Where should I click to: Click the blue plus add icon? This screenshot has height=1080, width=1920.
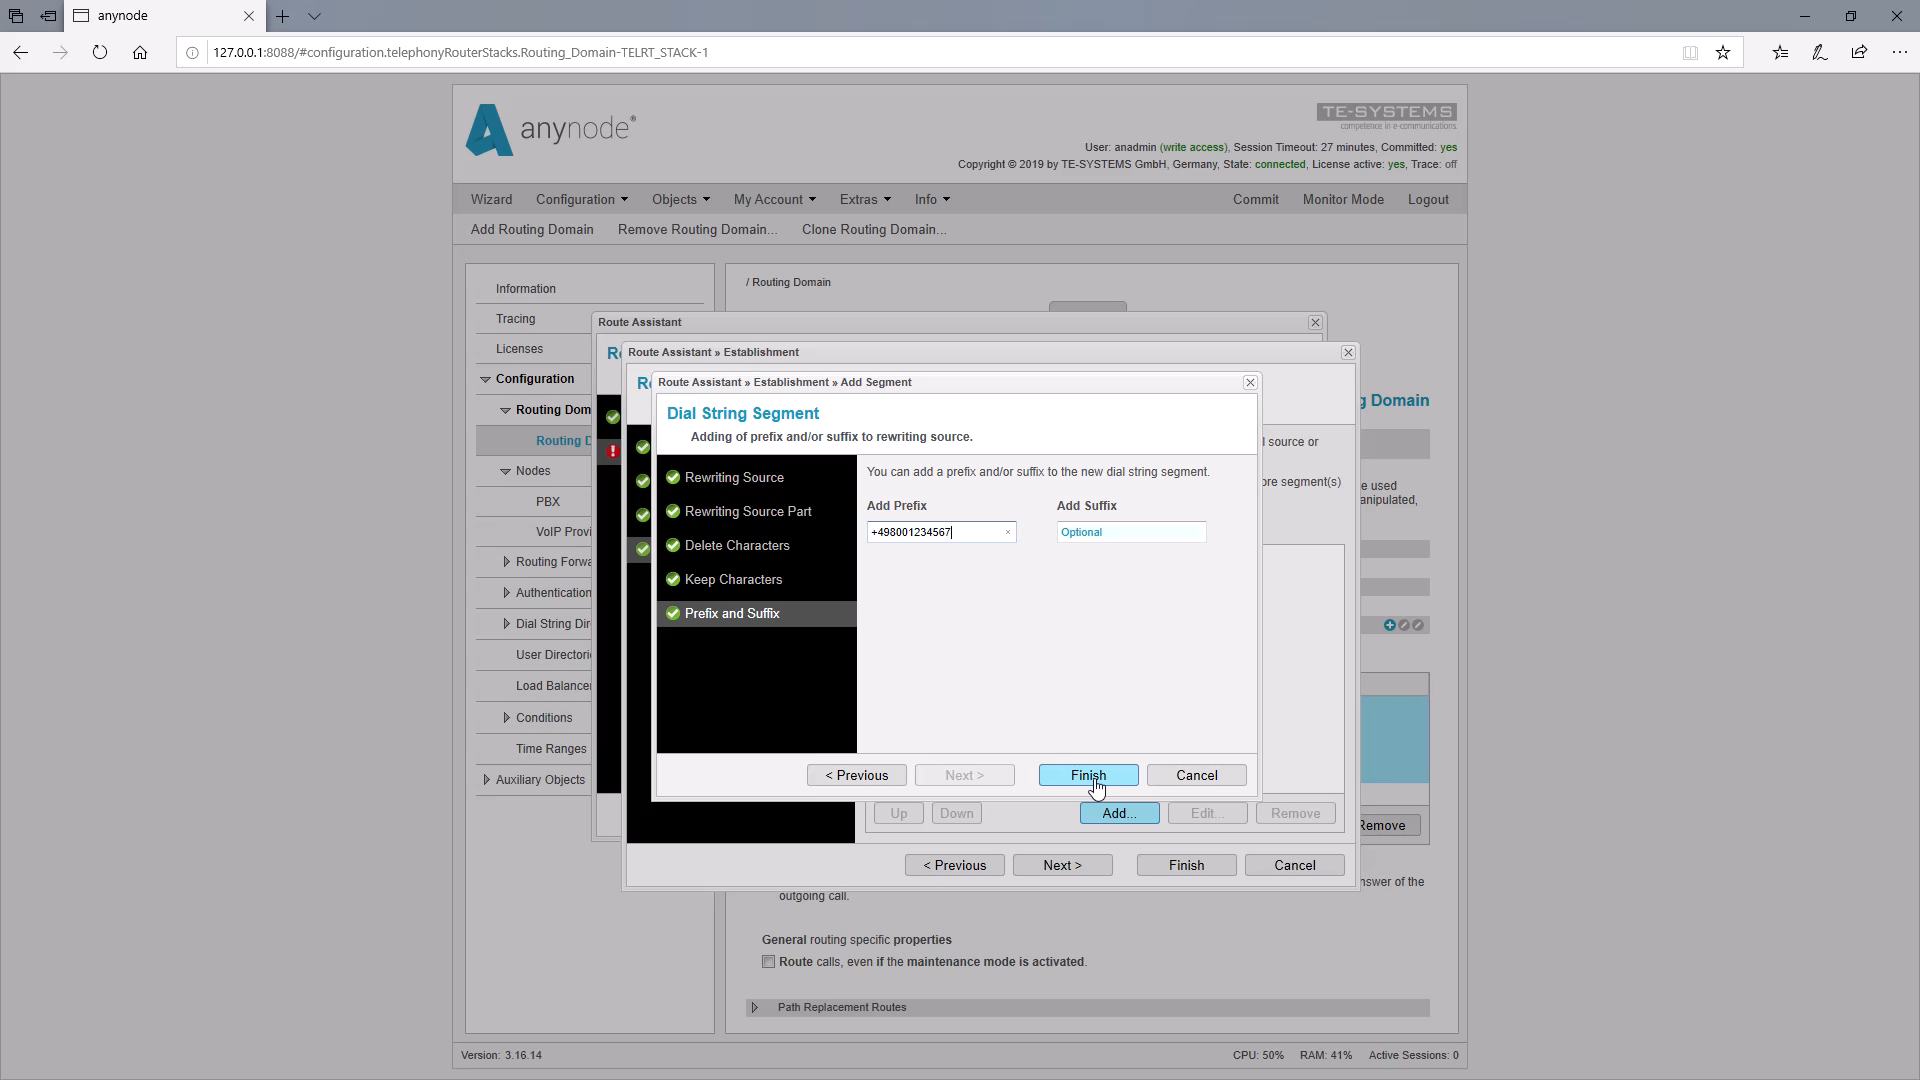pyautogui.click(x=1389, y=626)
